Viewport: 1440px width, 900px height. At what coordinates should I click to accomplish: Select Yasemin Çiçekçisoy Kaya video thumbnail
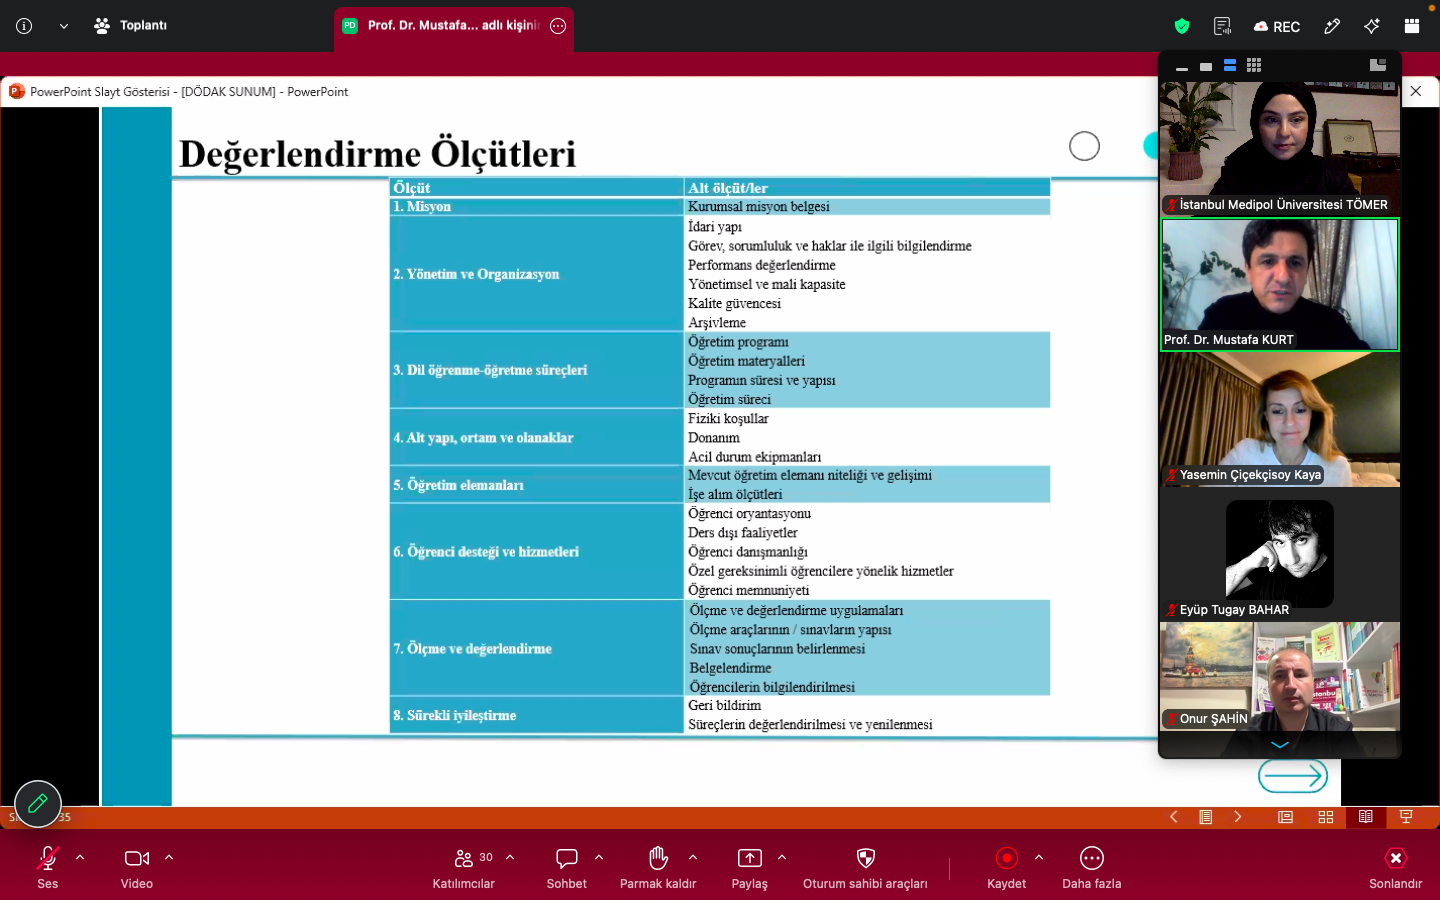1280,420
